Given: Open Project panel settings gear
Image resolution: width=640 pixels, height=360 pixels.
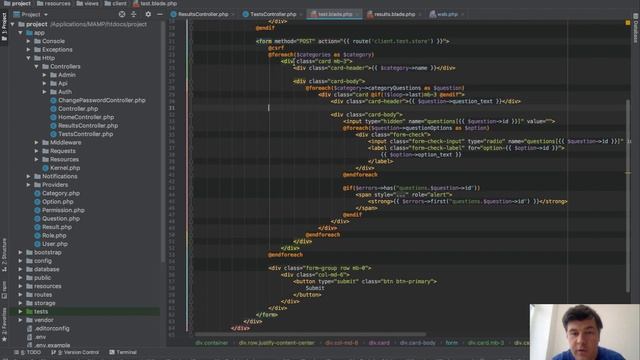Looking at the screenshot, I should [x=148, y=14].
